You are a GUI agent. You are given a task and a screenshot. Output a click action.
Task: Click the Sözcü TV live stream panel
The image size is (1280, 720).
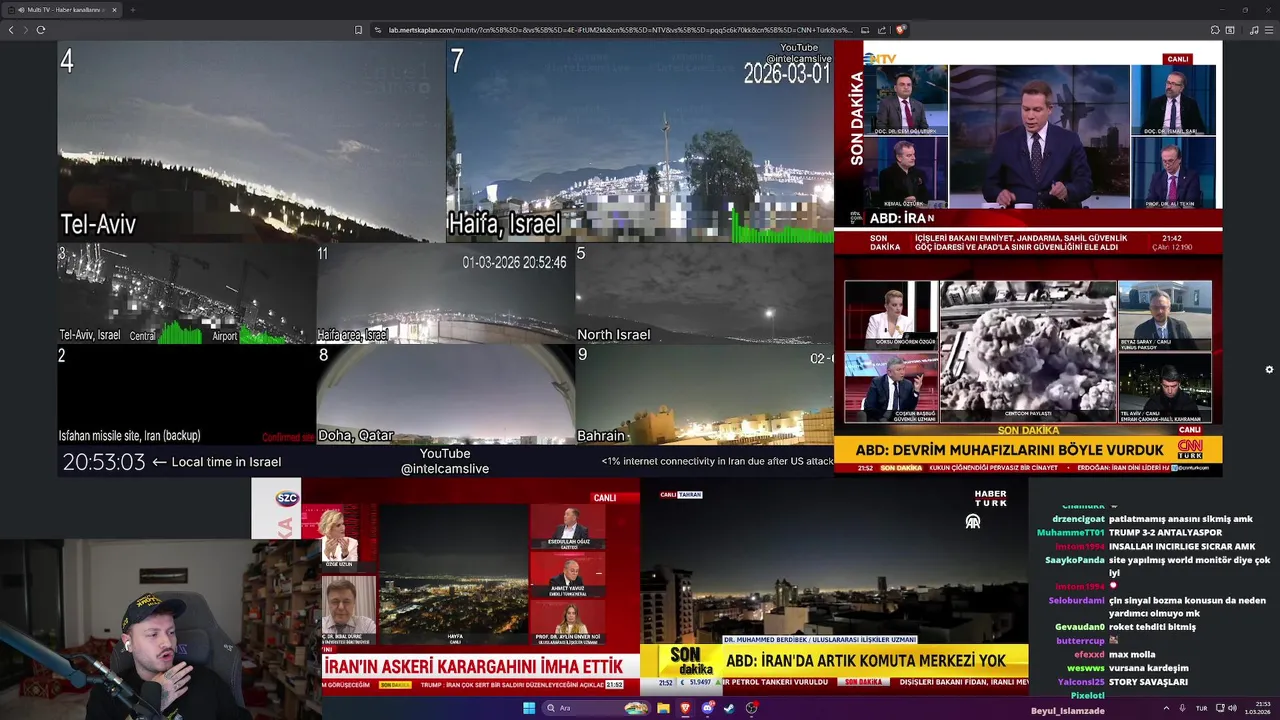click(445, 586)
